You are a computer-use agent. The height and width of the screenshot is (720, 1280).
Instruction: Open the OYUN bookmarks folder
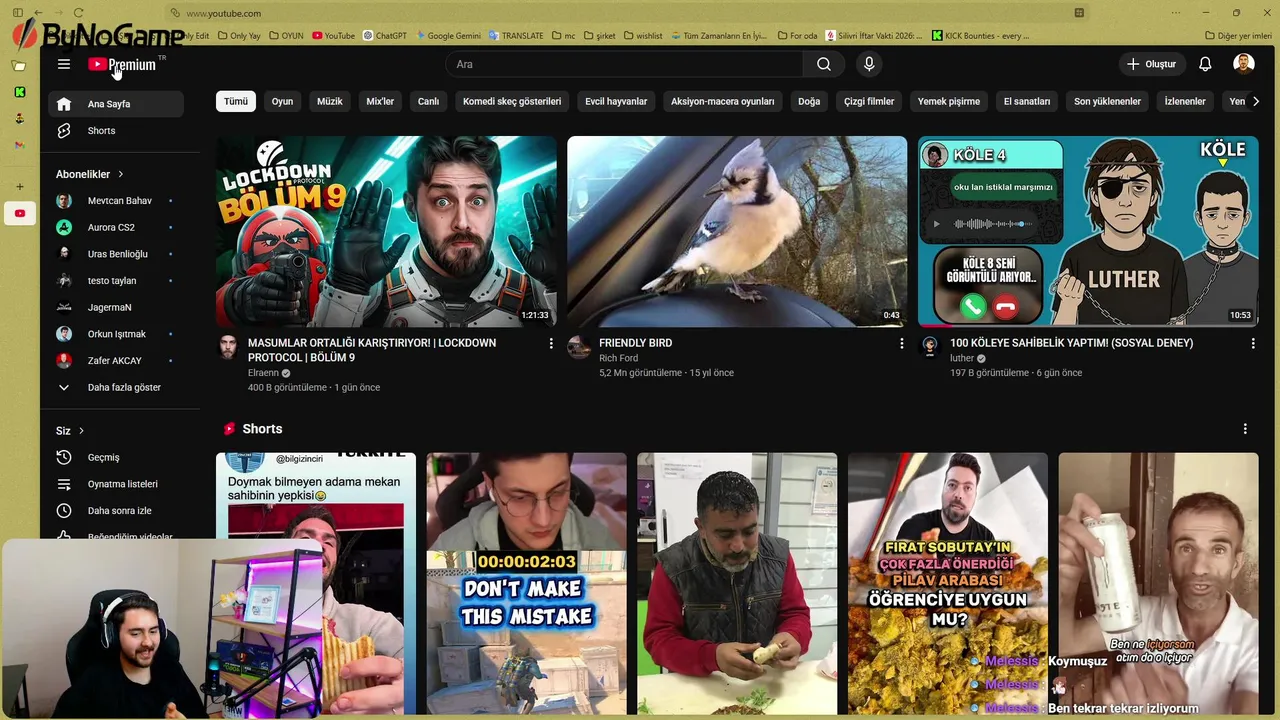coord(286,36)
